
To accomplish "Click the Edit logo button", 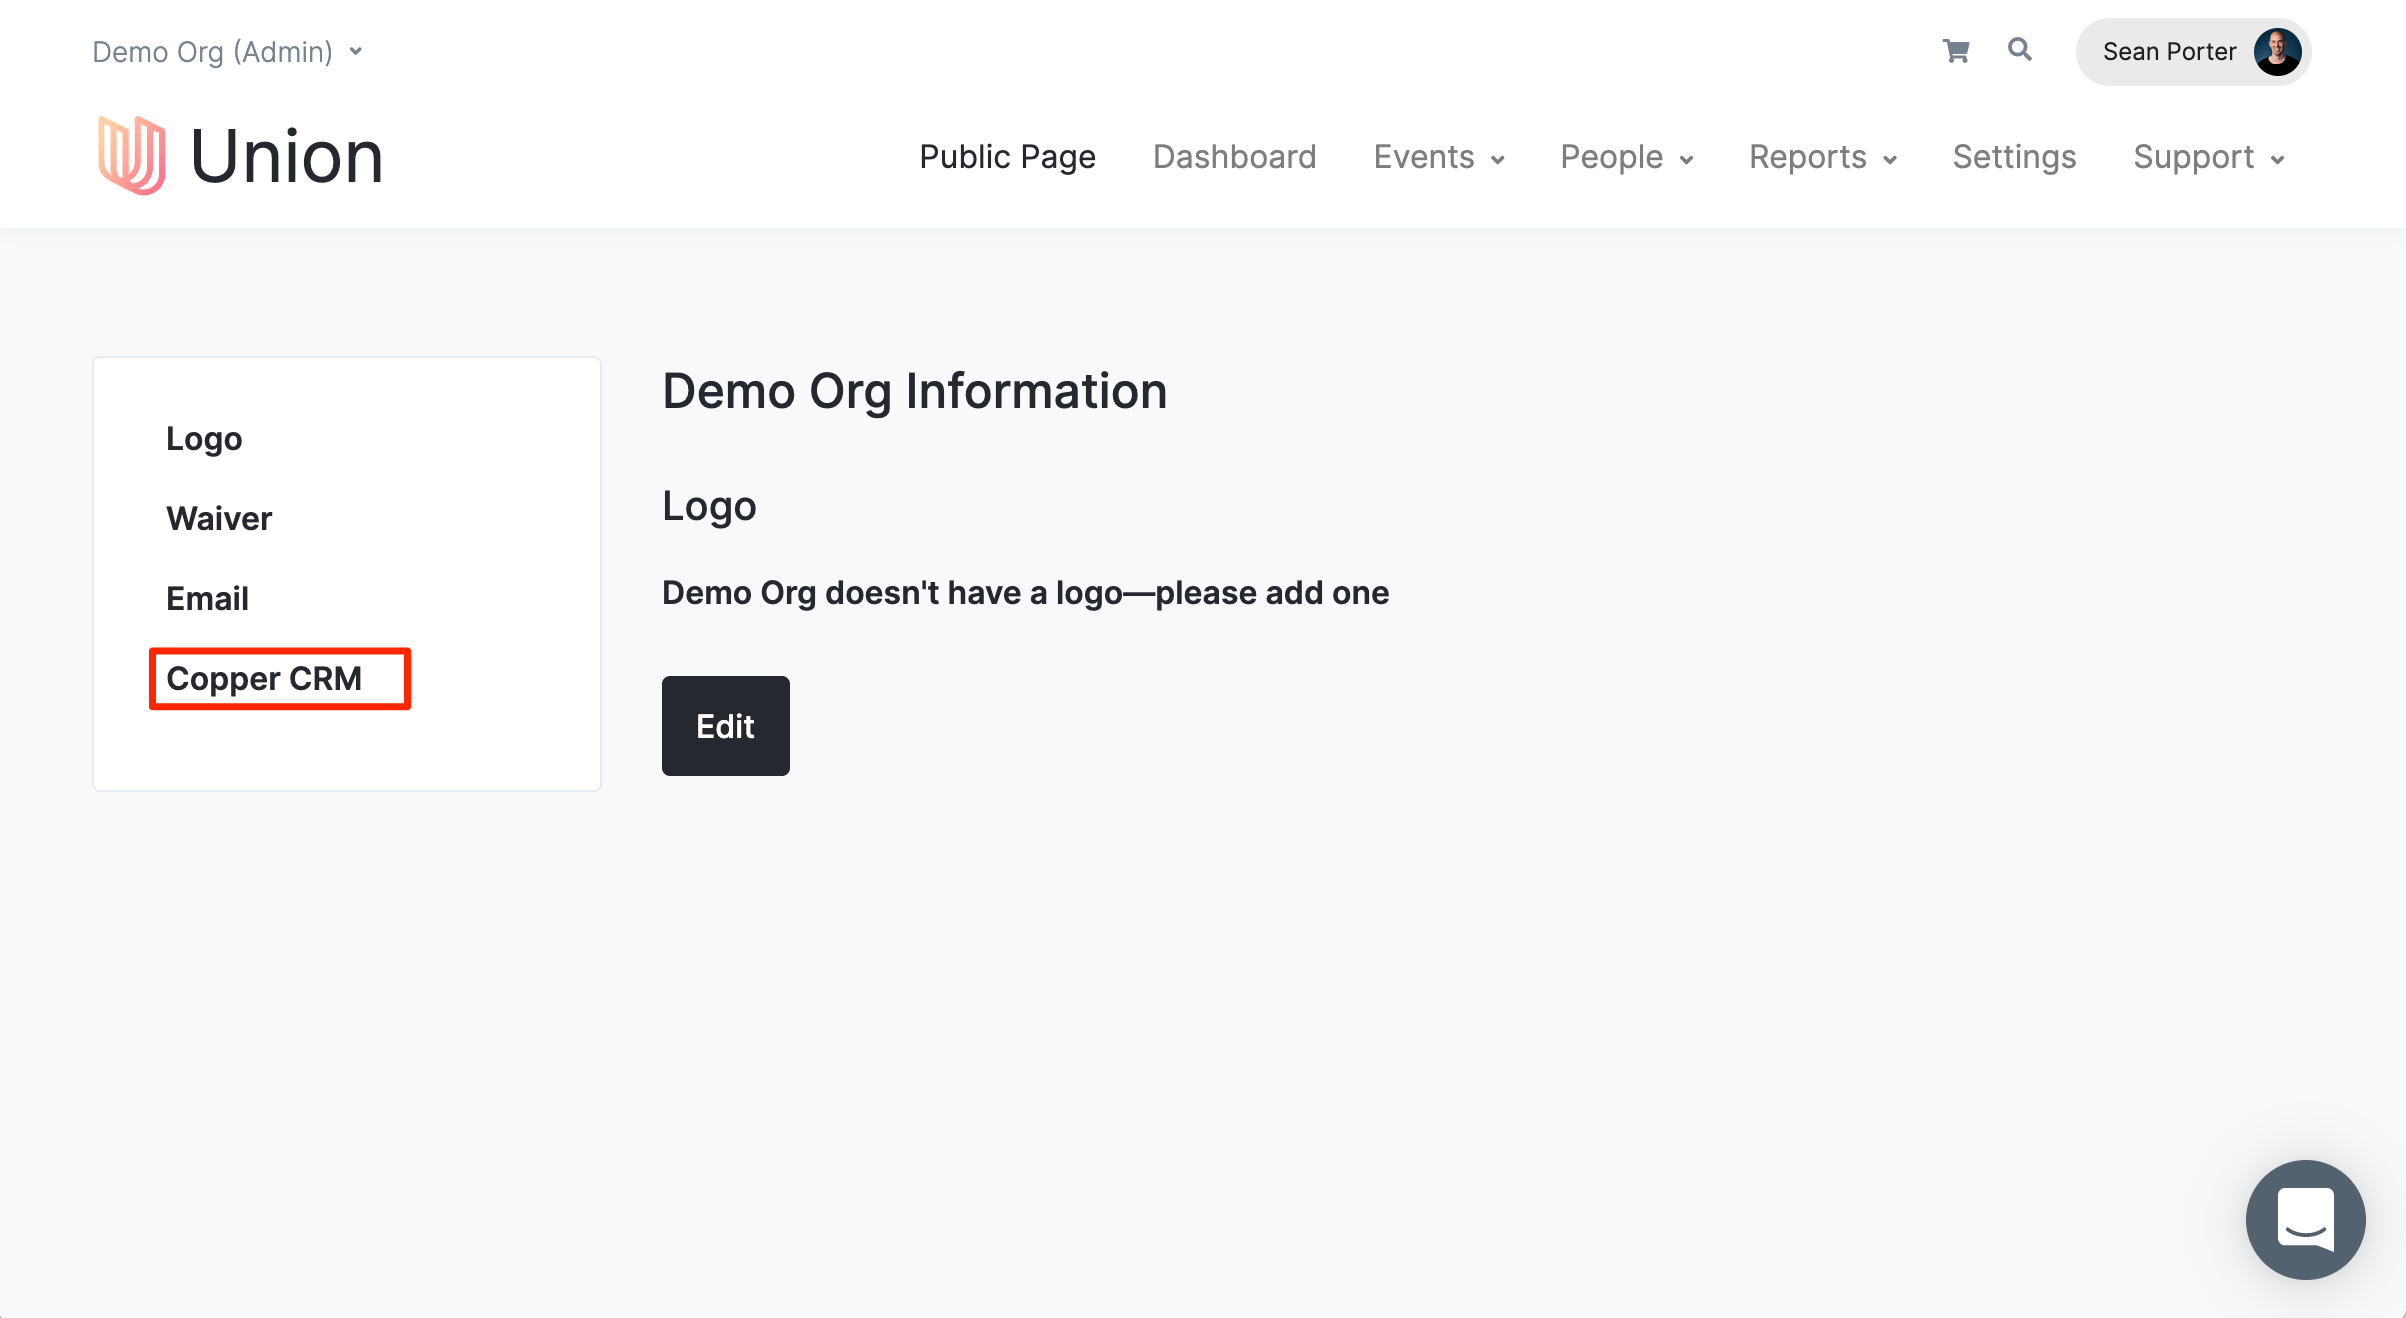I will tap(726, 726).
